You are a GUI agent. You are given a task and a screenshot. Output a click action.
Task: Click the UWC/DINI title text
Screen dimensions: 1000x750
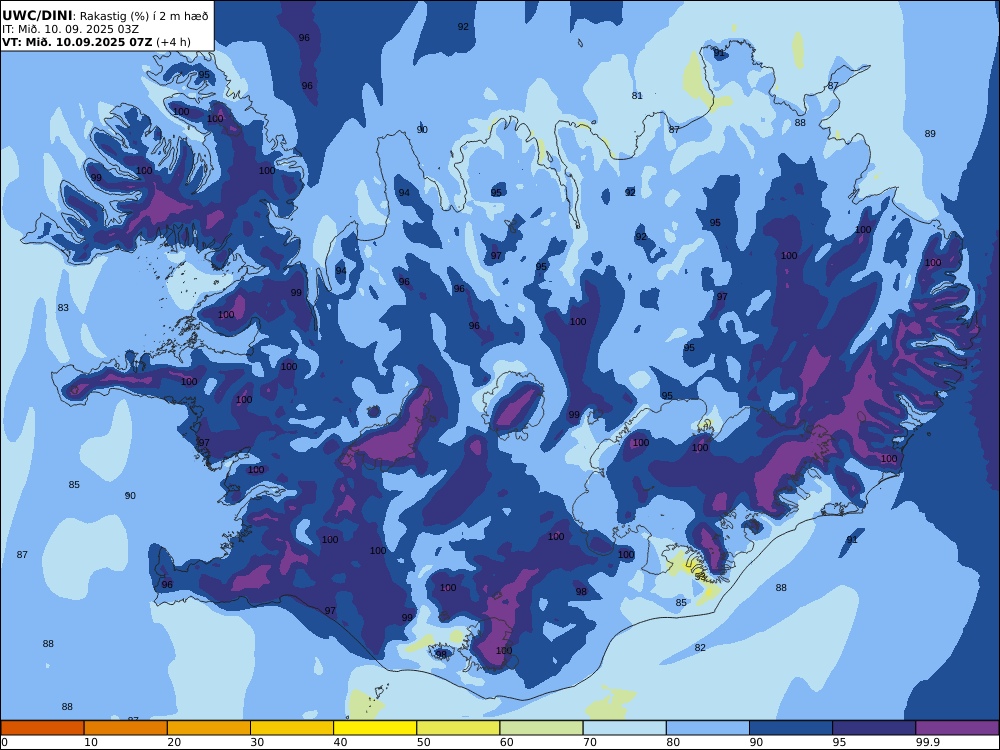(37, 15)
